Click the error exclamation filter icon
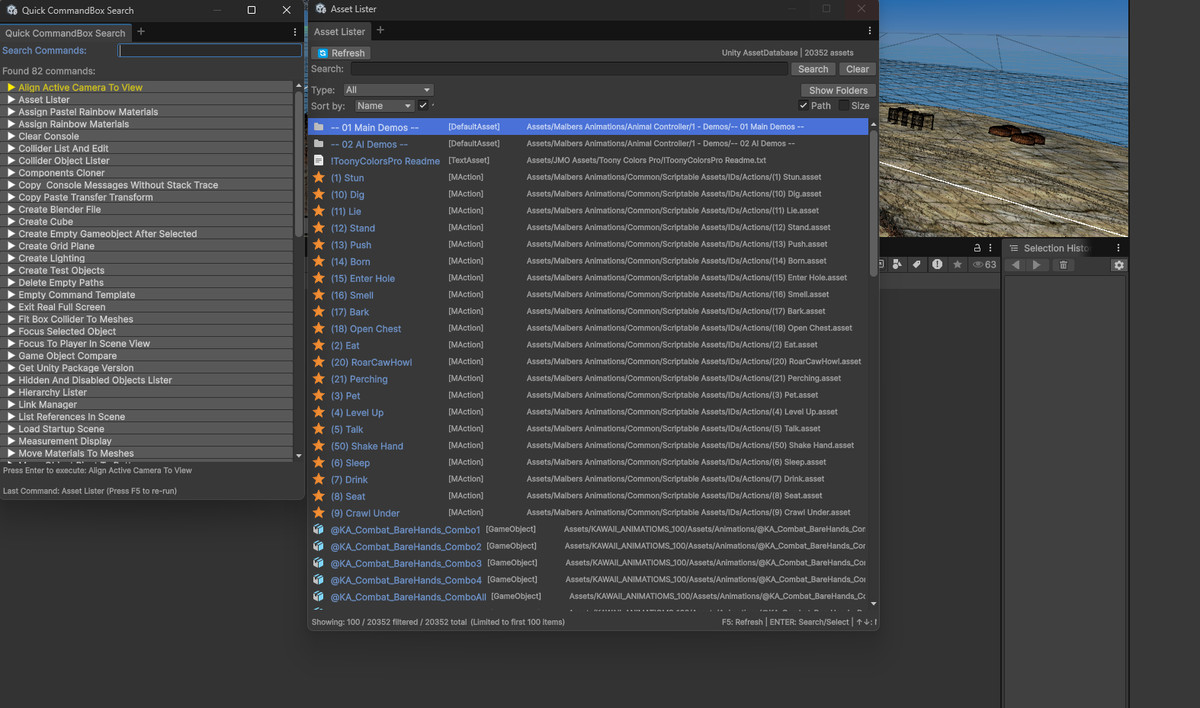The height and width of the screenshot is (708, 1200). [937, 265]
